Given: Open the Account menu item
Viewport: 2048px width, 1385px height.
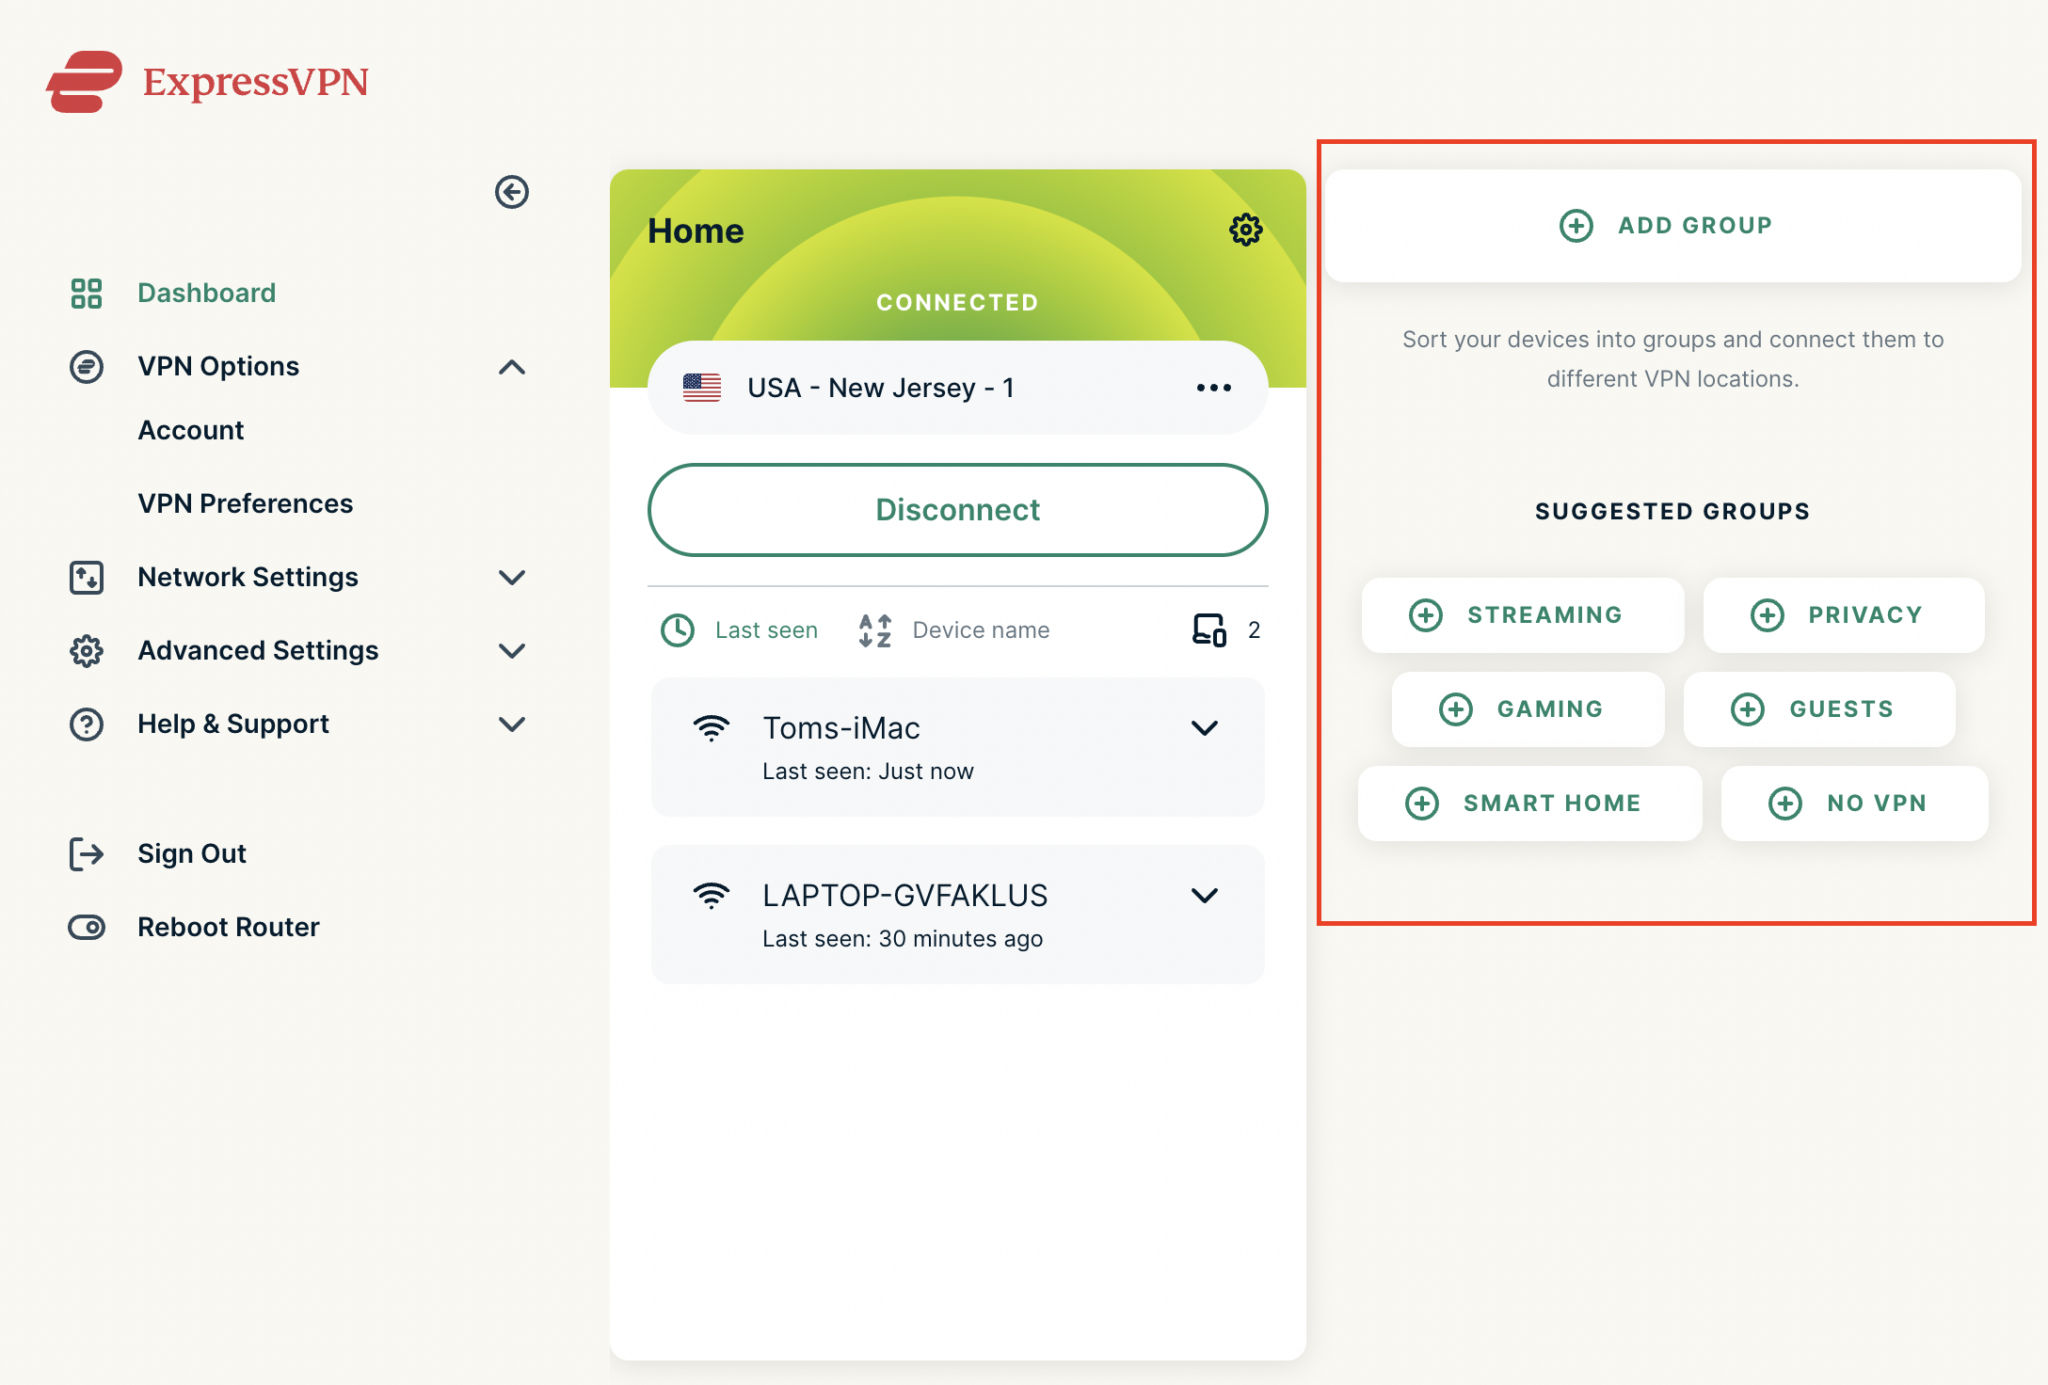Looking at the screenshot, I should point(190,430).
